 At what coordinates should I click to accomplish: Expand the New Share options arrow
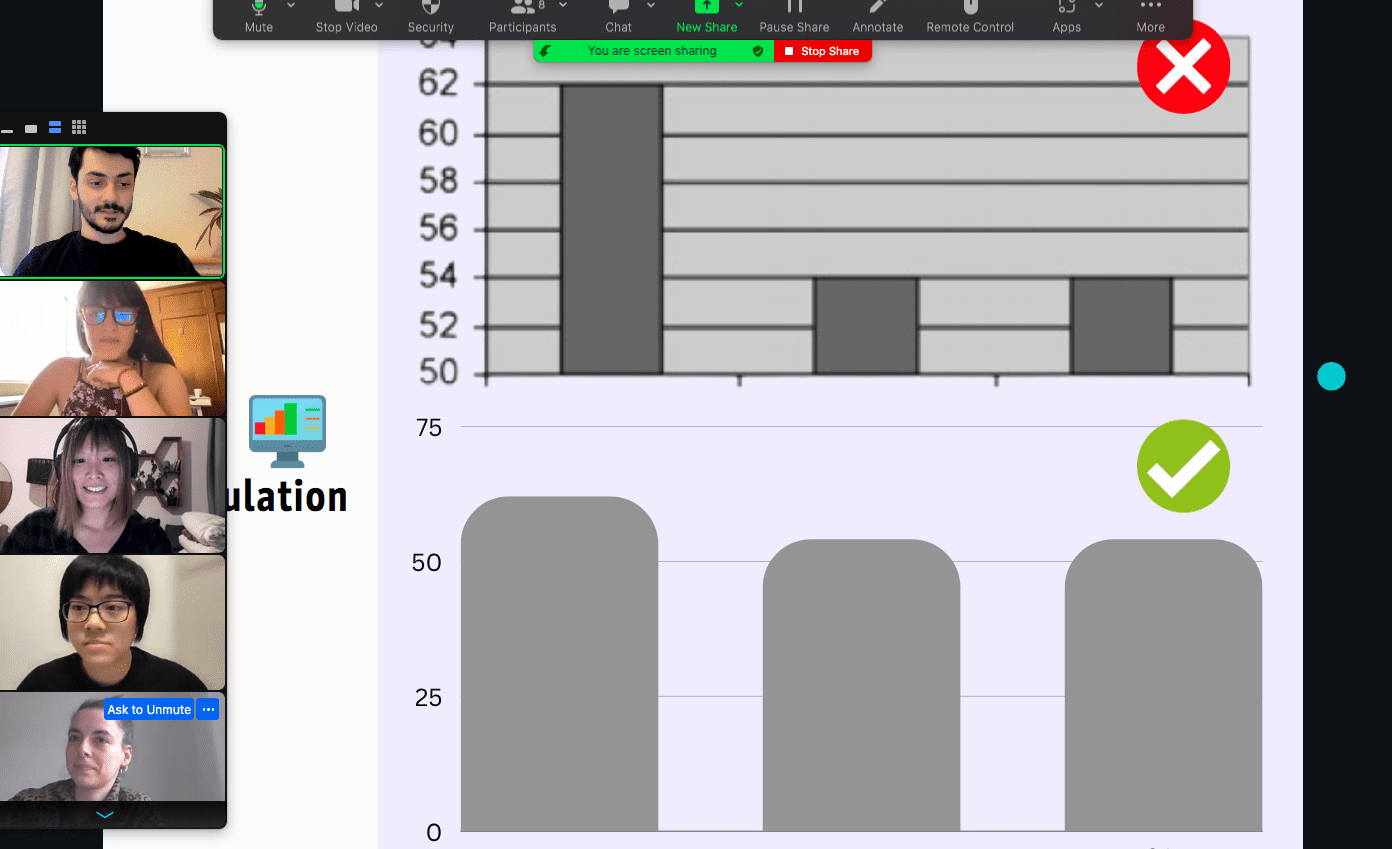tap(739, 5)
